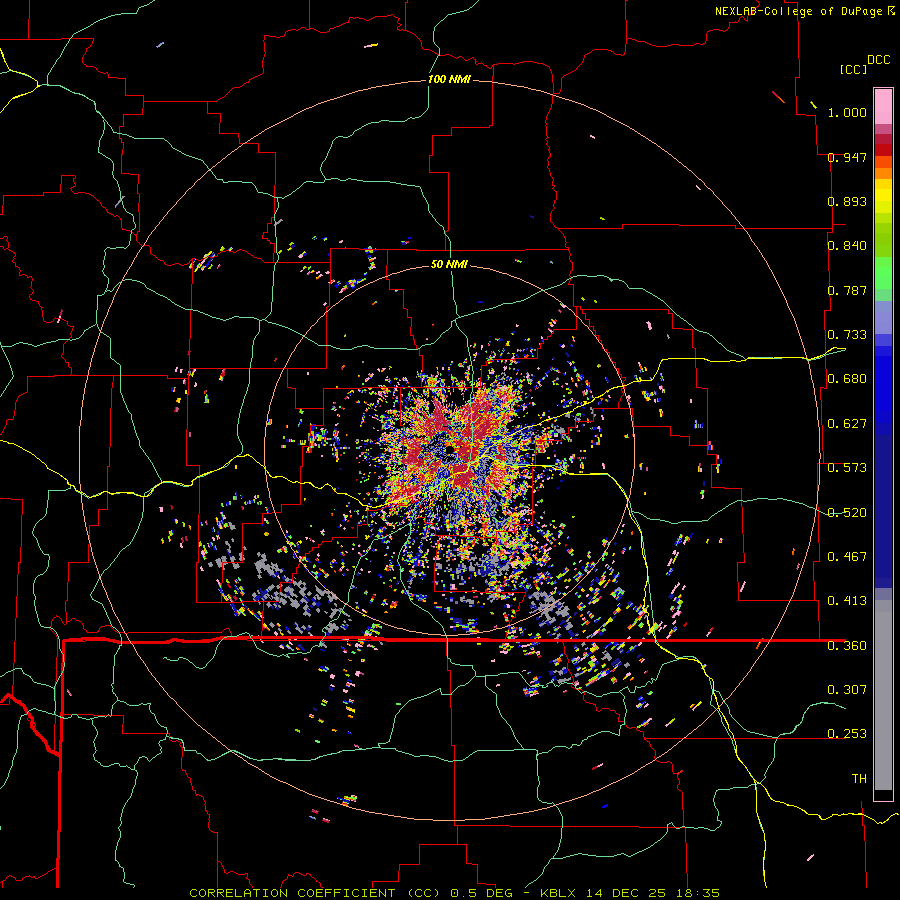Pick the pink segment of the color bar

883,106
